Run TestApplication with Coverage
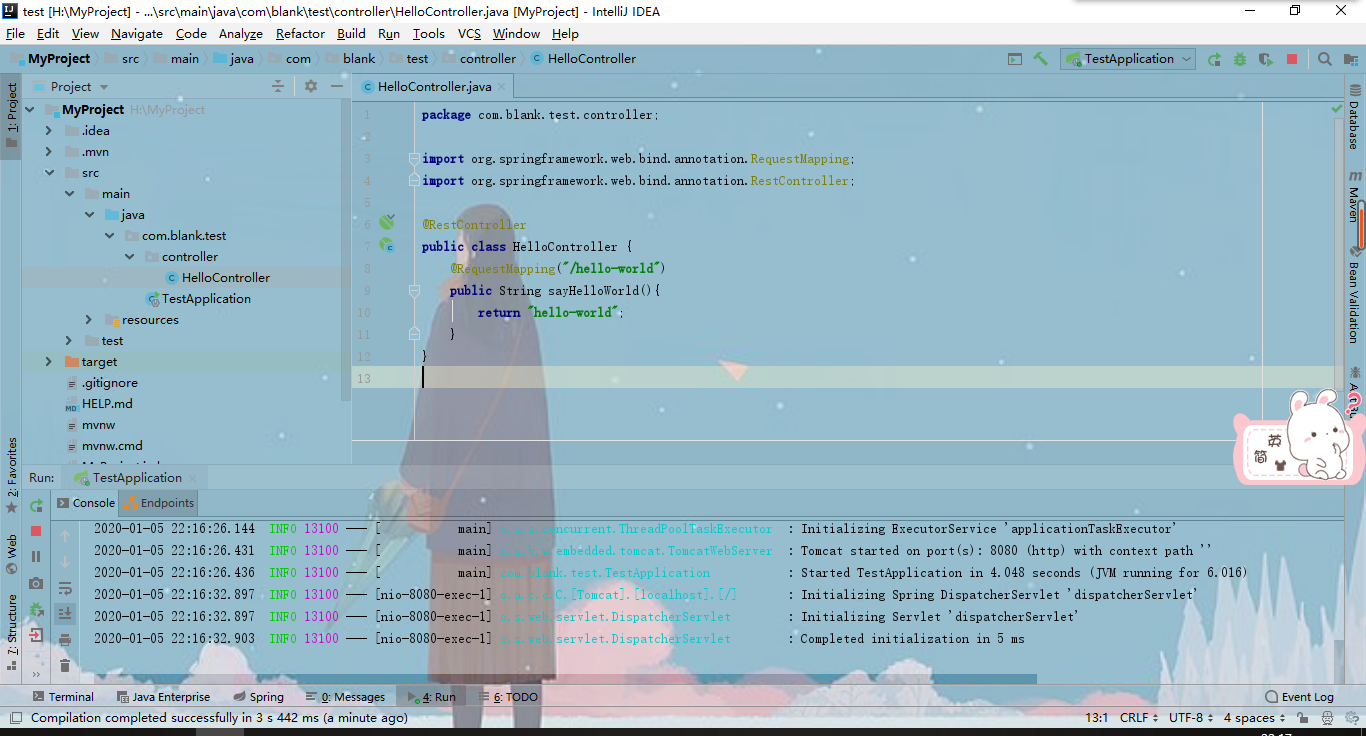Viewport: 1366px width, 736px height. point(1265,59)
